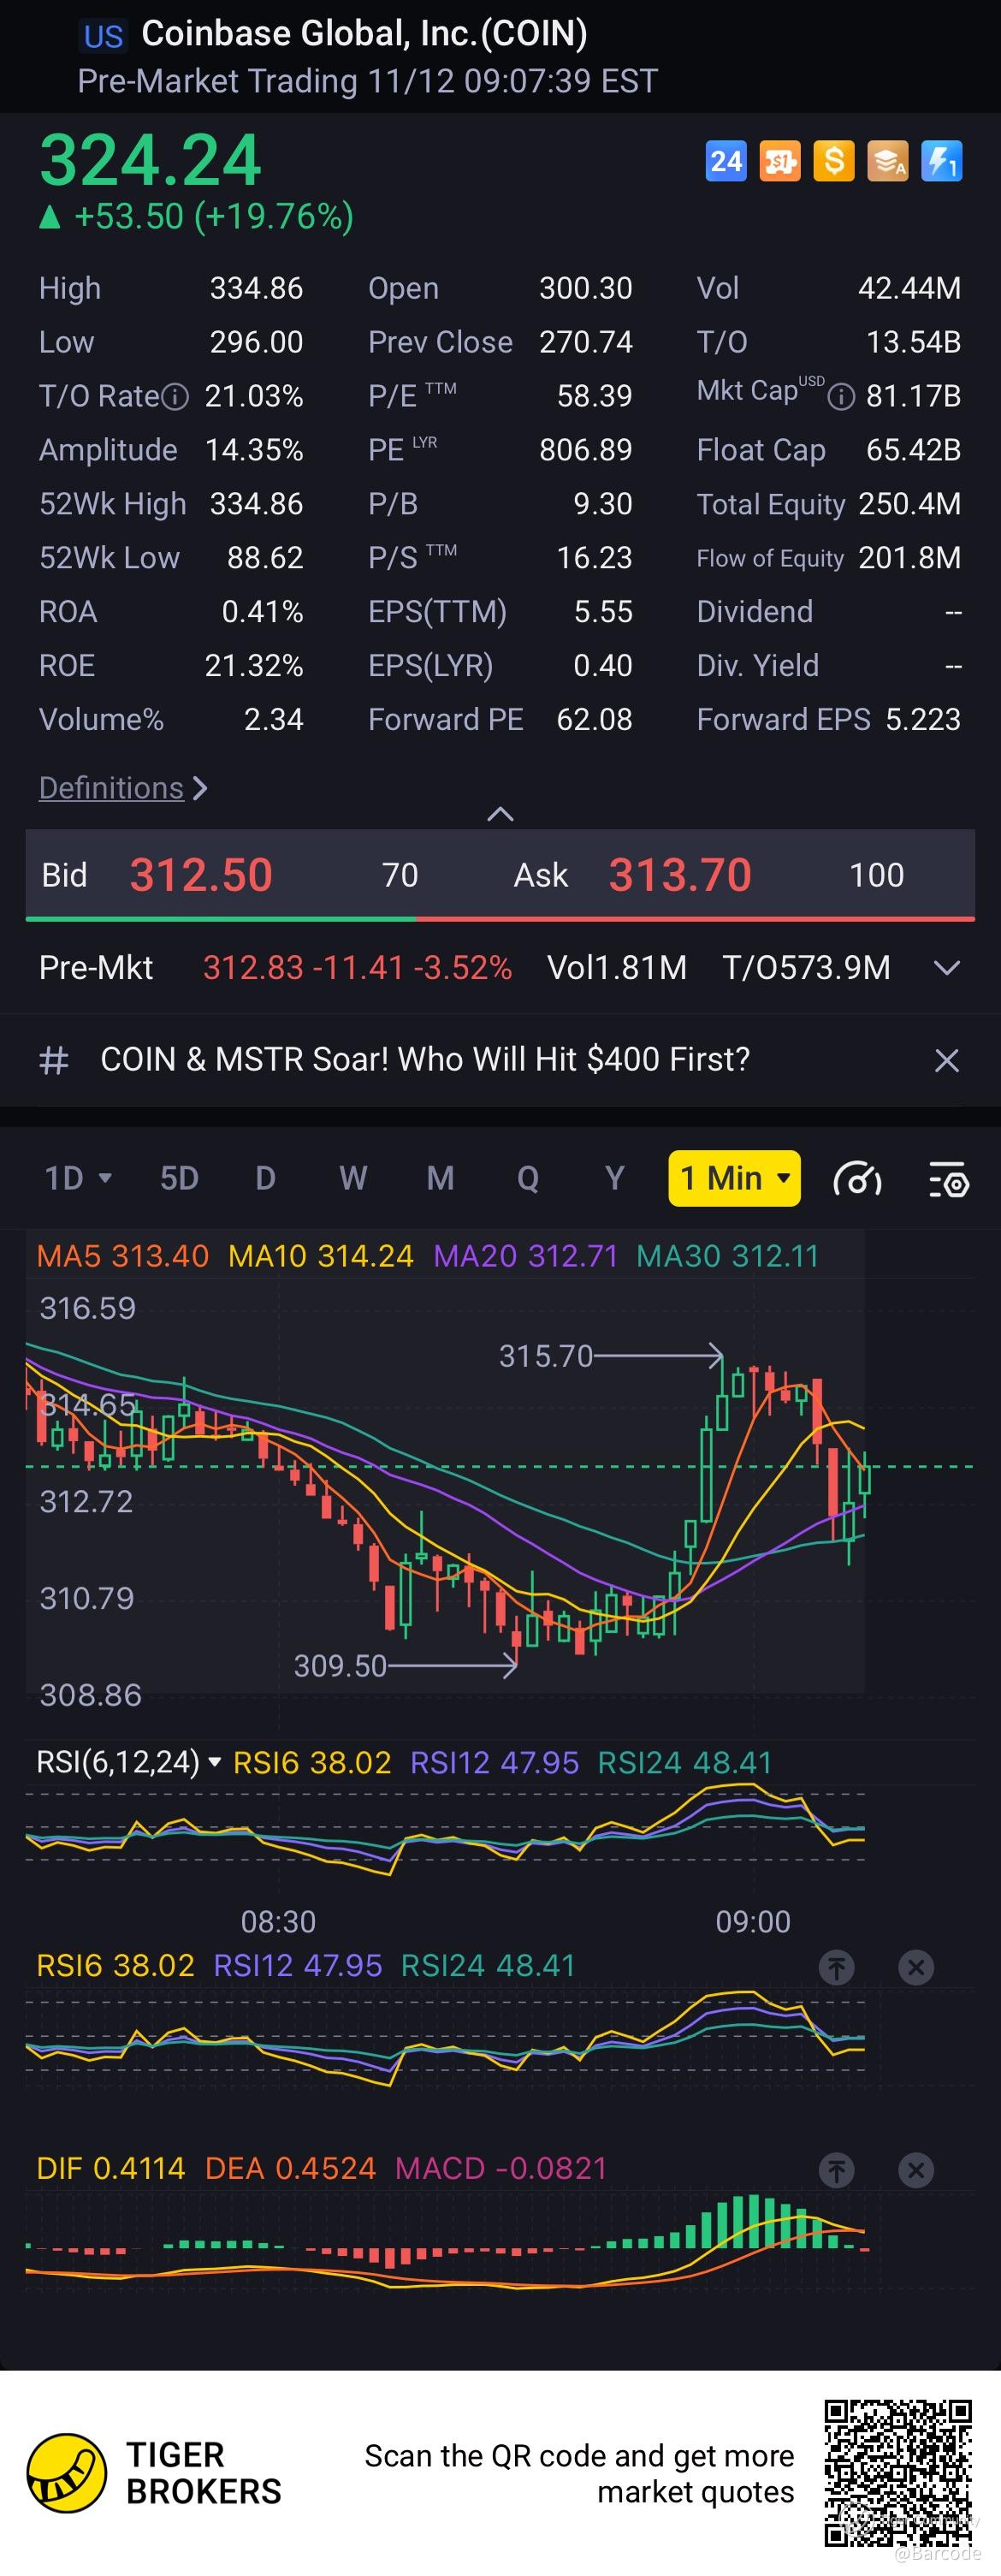Tap the orange short-interest badge icon
The height and width of the screenshot is (2576, 1001).
[780, 161]
